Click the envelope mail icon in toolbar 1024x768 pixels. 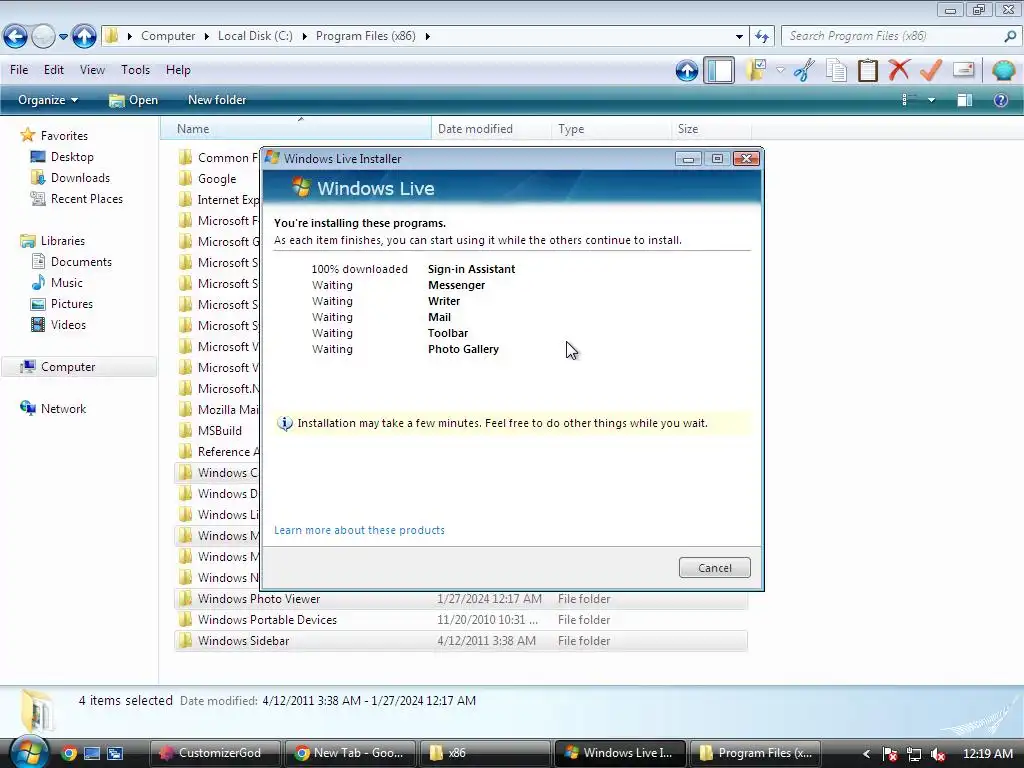coord(964,69)
